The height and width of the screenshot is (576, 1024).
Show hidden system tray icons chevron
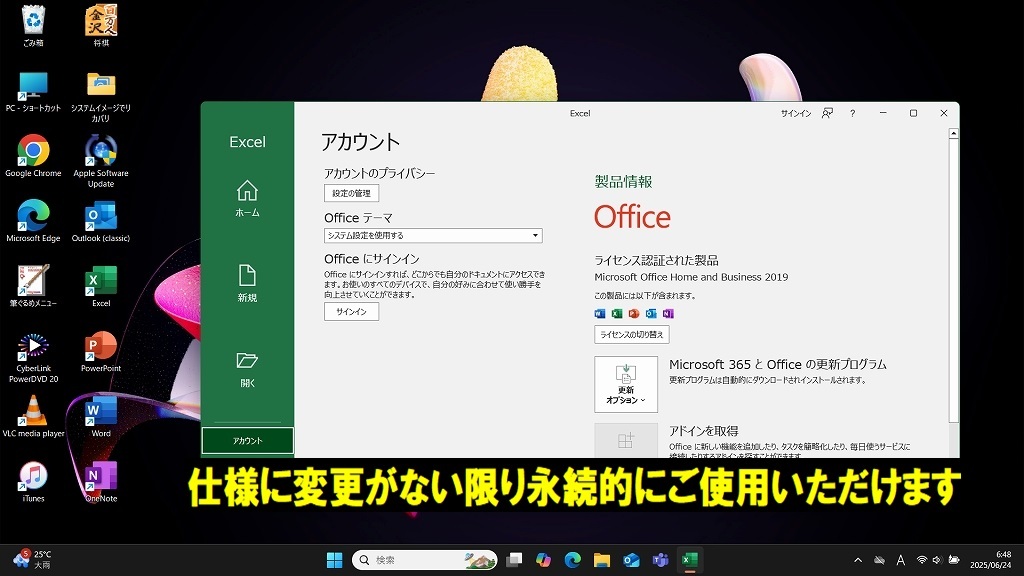858,560
